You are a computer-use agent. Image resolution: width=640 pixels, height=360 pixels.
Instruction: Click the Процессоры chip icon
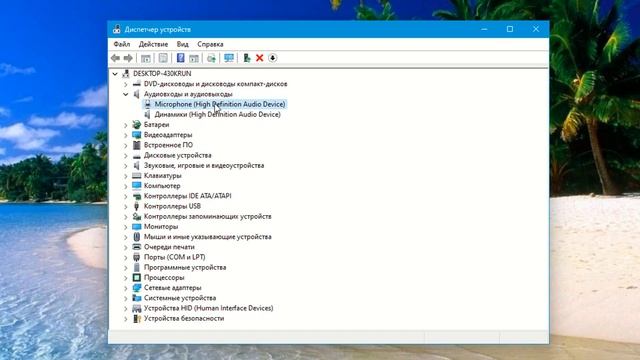(137, 278)
